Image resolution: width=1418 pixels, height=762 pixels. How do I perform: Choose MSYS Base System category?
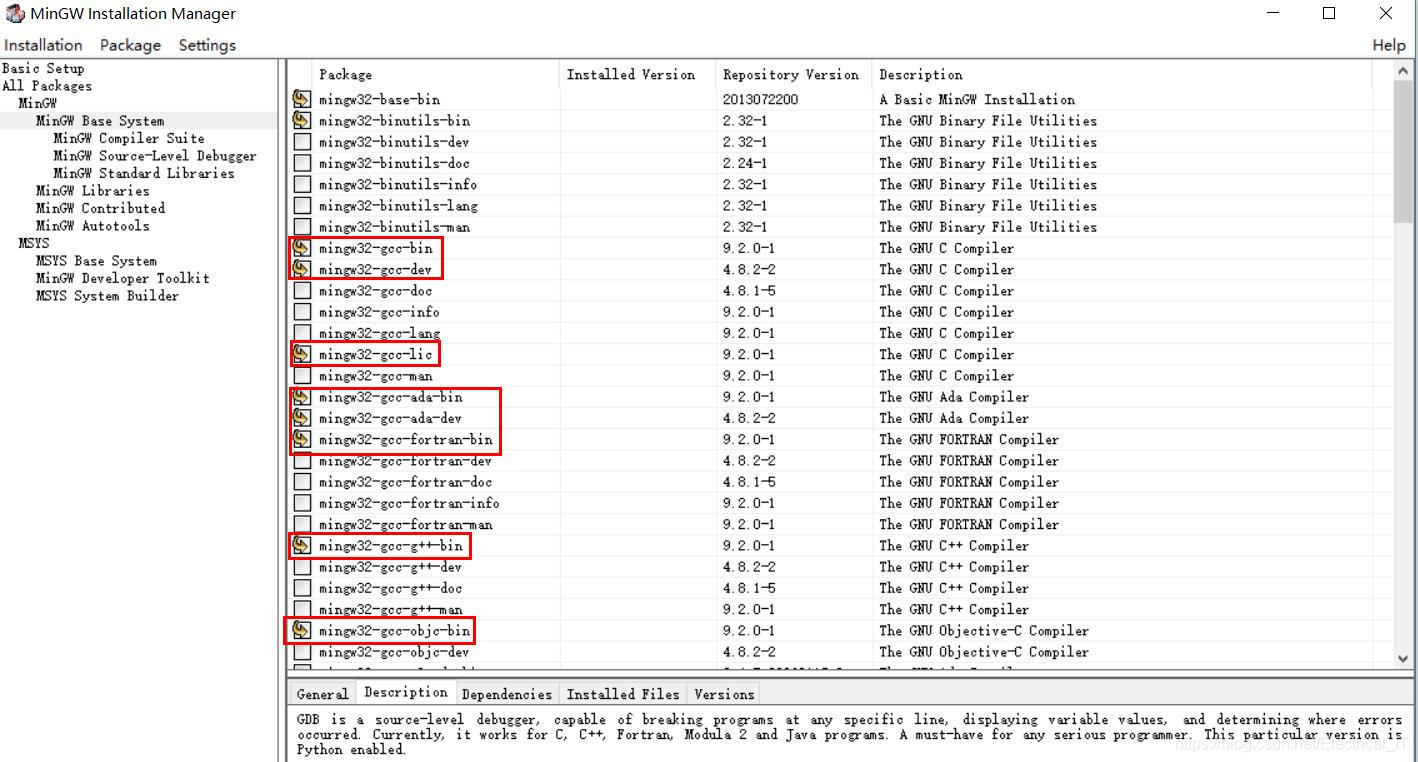click(x=96, y=260)
